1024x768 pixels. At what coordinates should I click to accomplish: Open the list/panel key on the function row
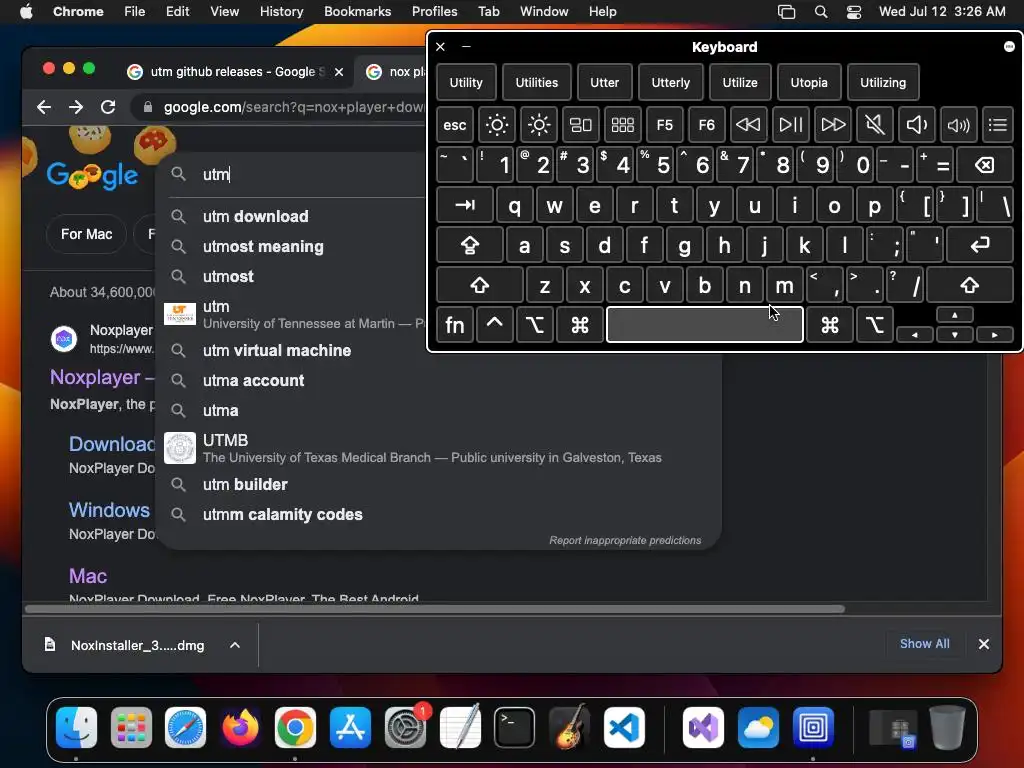point(997,124)
